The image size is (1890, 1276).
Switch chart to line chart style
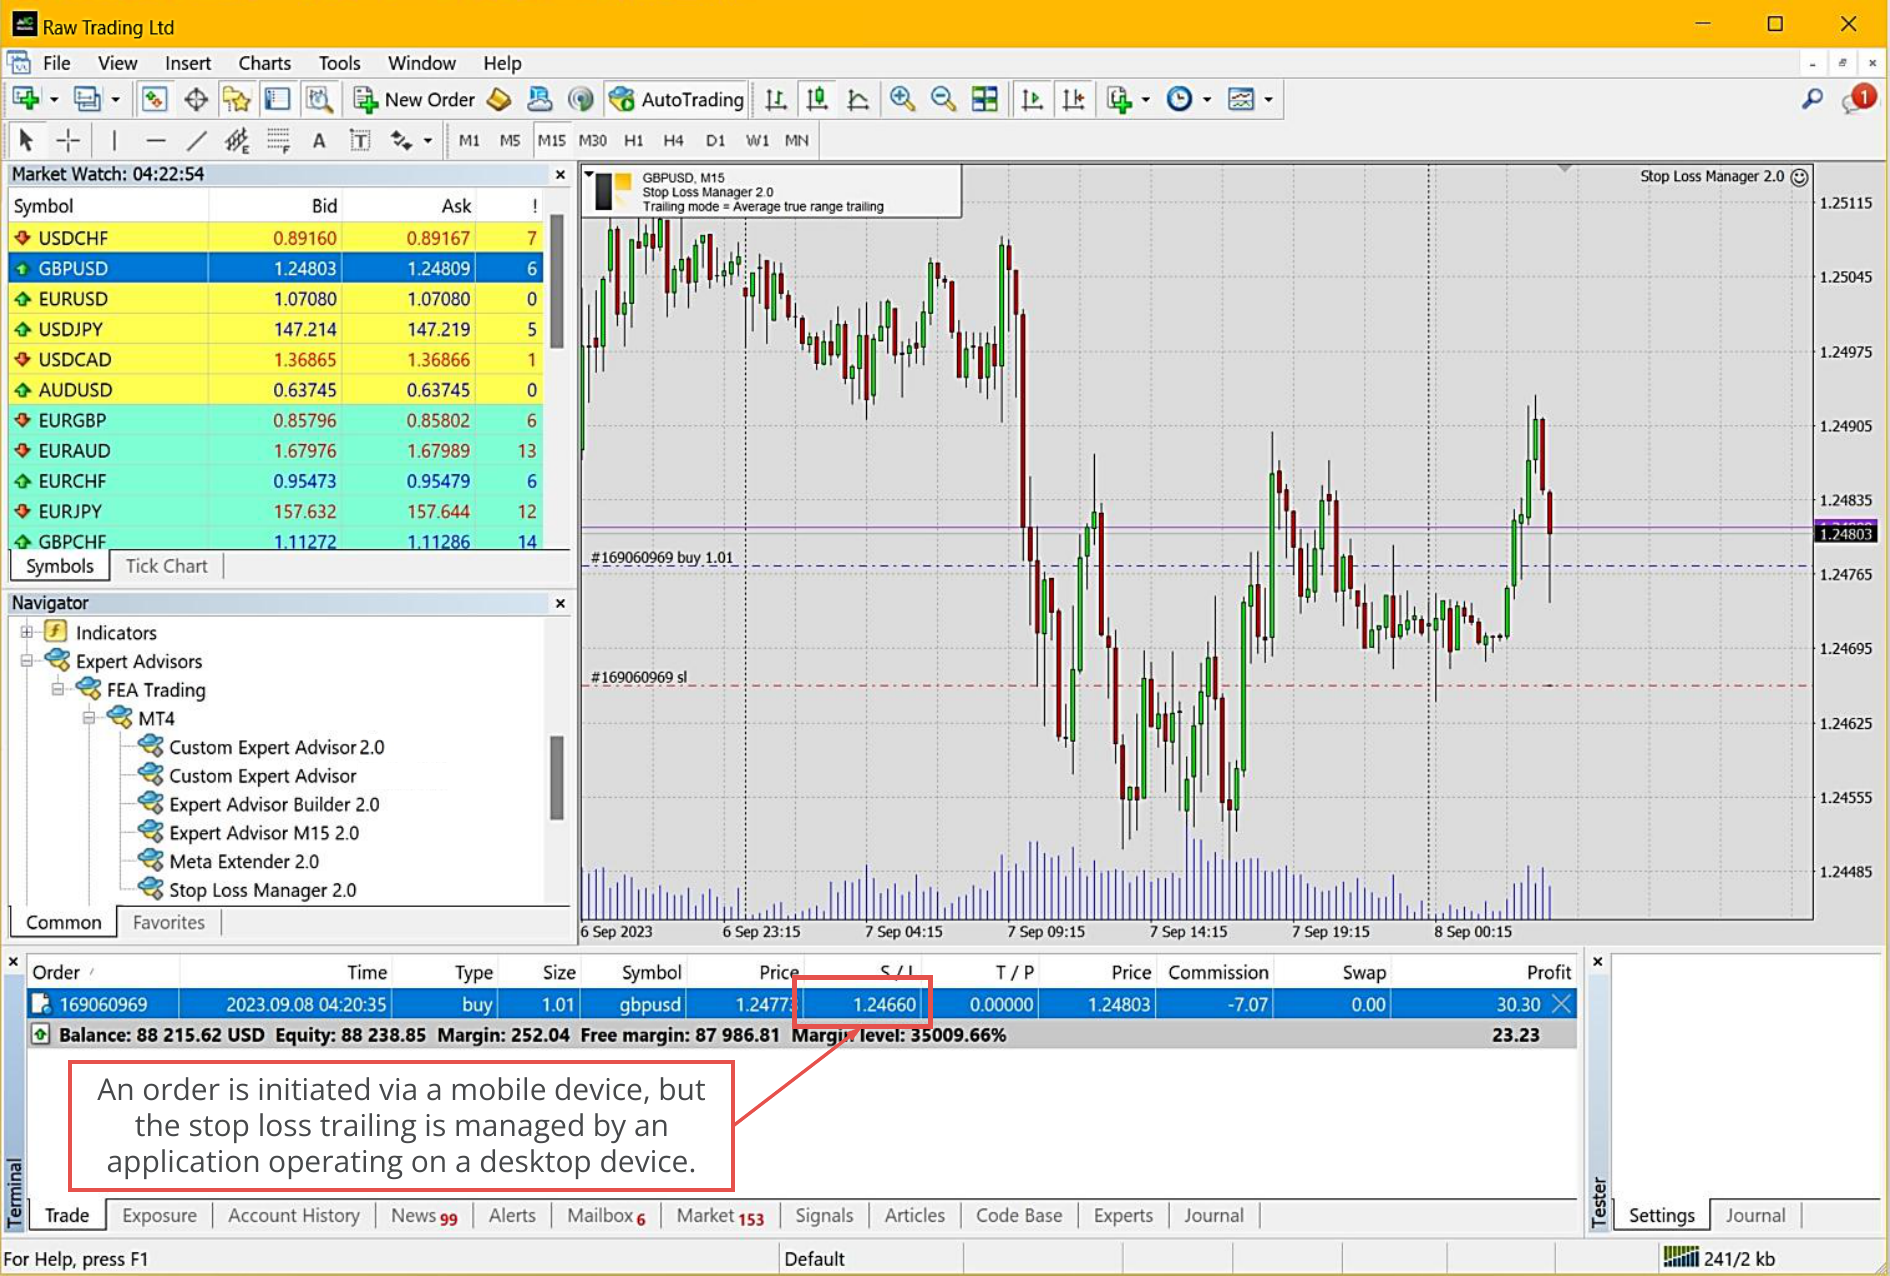[x=858, y=99]
